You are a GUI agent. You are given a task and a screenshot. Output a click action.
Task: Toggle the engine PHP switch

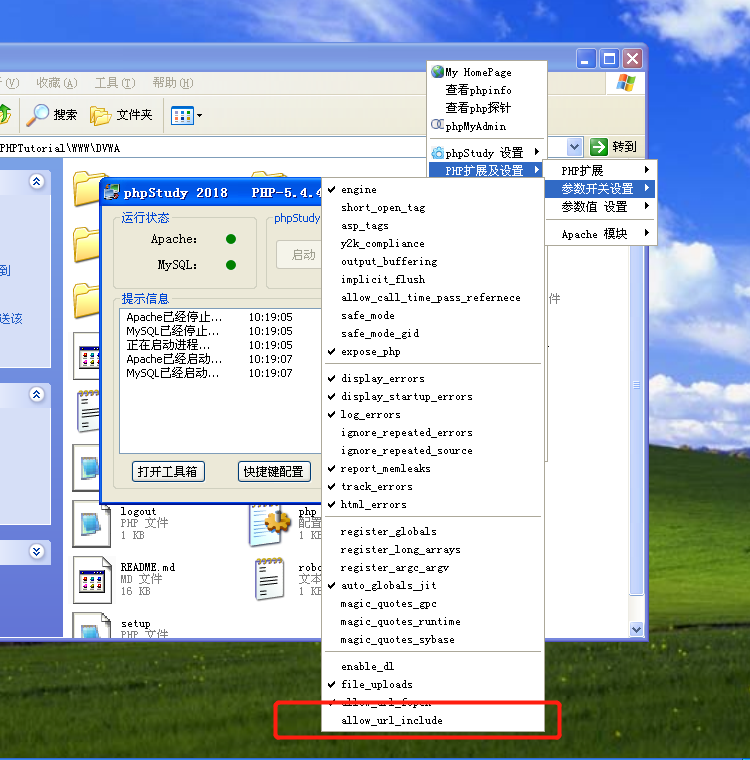point(433,190)
